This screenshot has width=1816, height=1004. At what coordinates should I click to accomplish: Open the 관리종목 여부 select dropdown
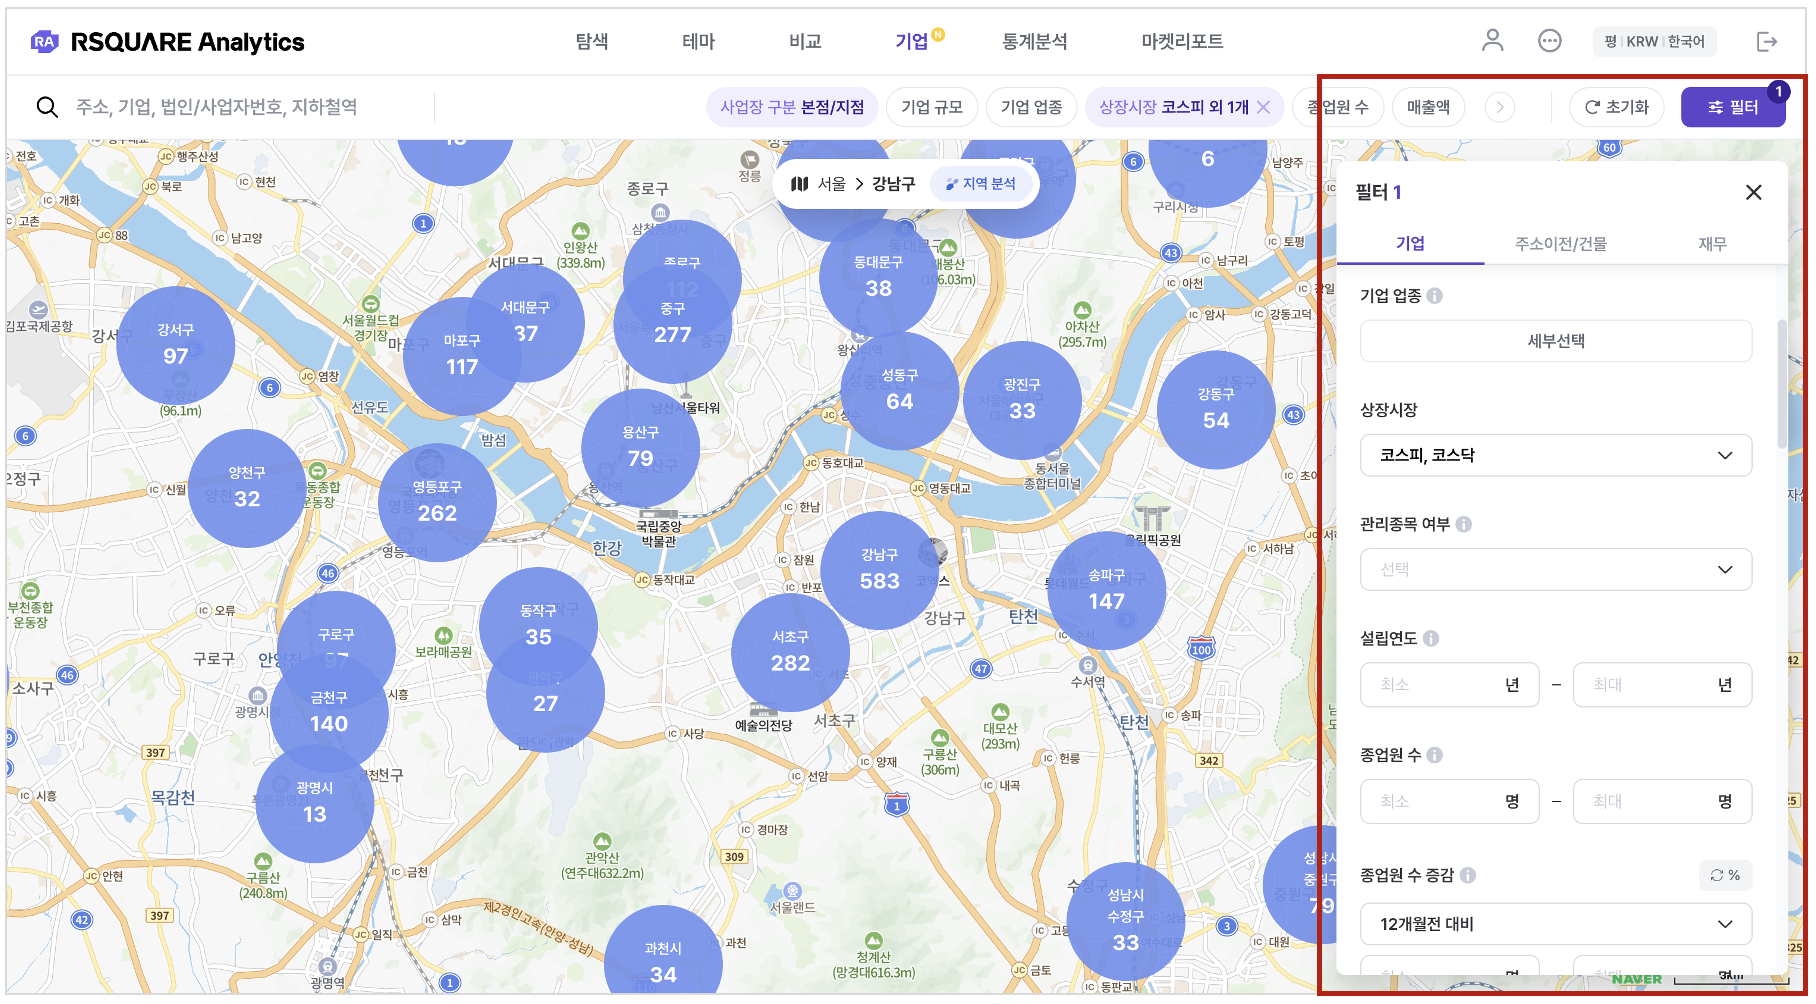click(x=1555, y=569)
